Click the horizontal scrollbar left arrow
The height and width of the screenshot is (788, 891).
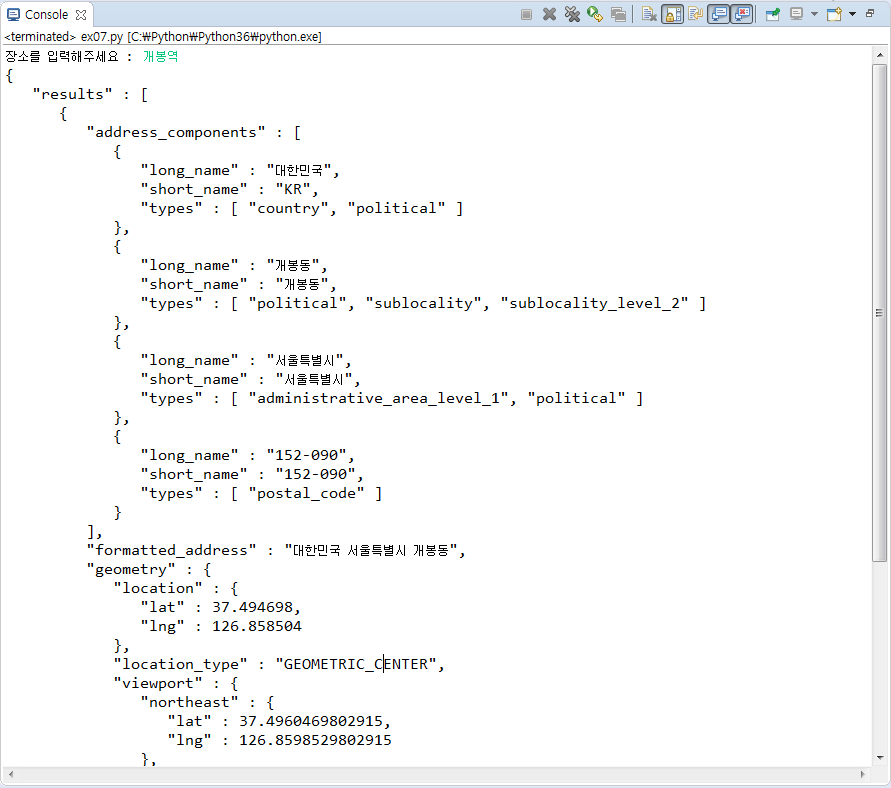tap(11, 774)
